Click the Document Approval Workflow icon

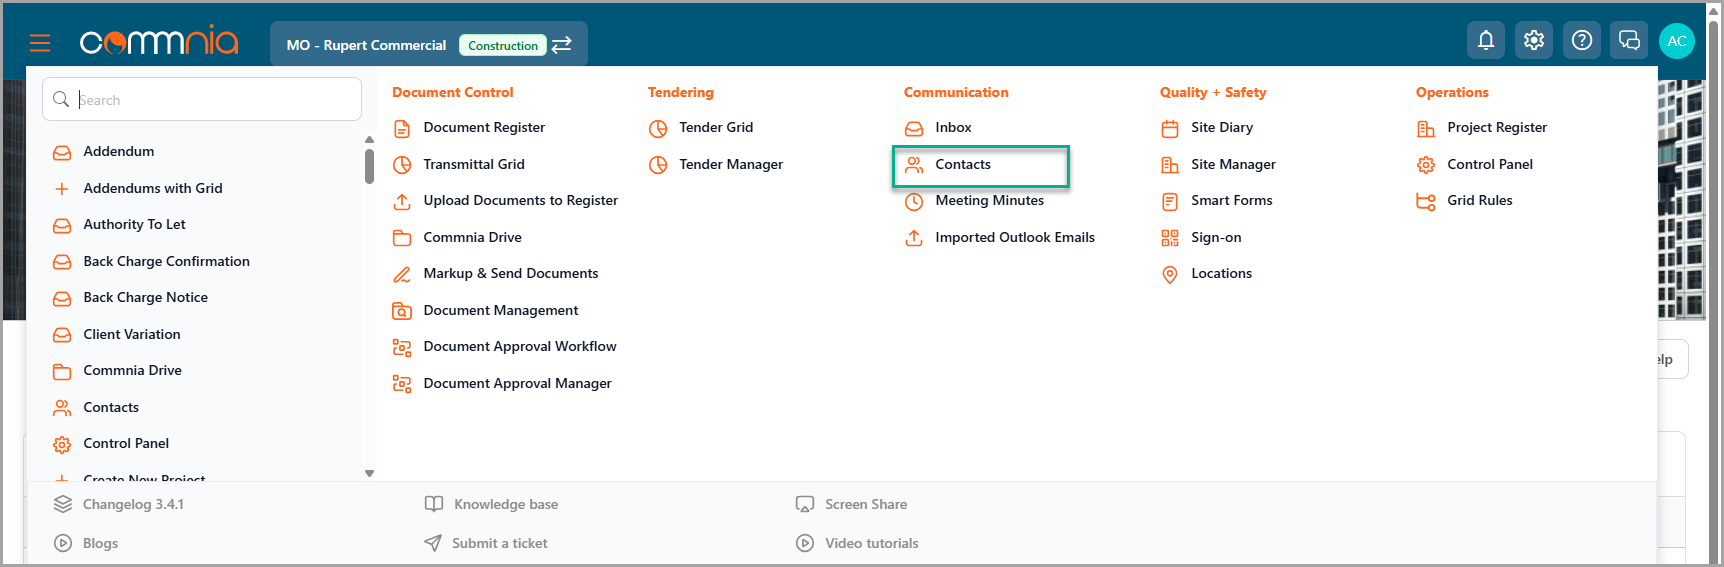pos(402,347)
